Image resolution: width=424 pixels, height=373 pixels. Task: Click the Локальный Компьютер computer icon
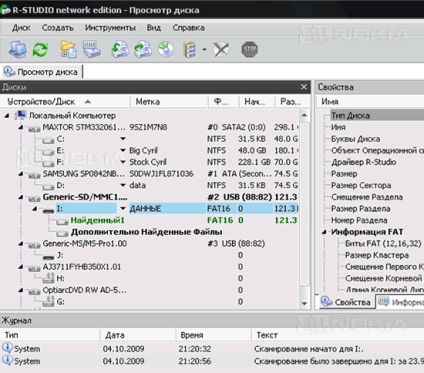pos(20,115)
